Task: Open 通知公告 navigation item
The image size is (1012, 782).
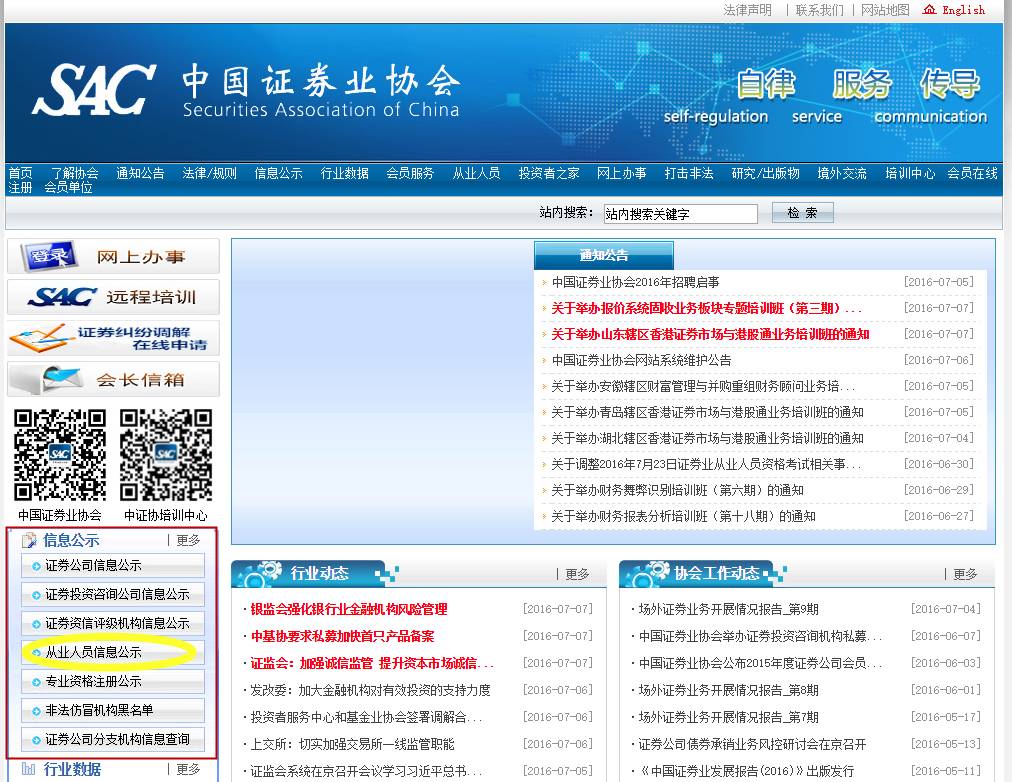Action: tap(140, 173)
